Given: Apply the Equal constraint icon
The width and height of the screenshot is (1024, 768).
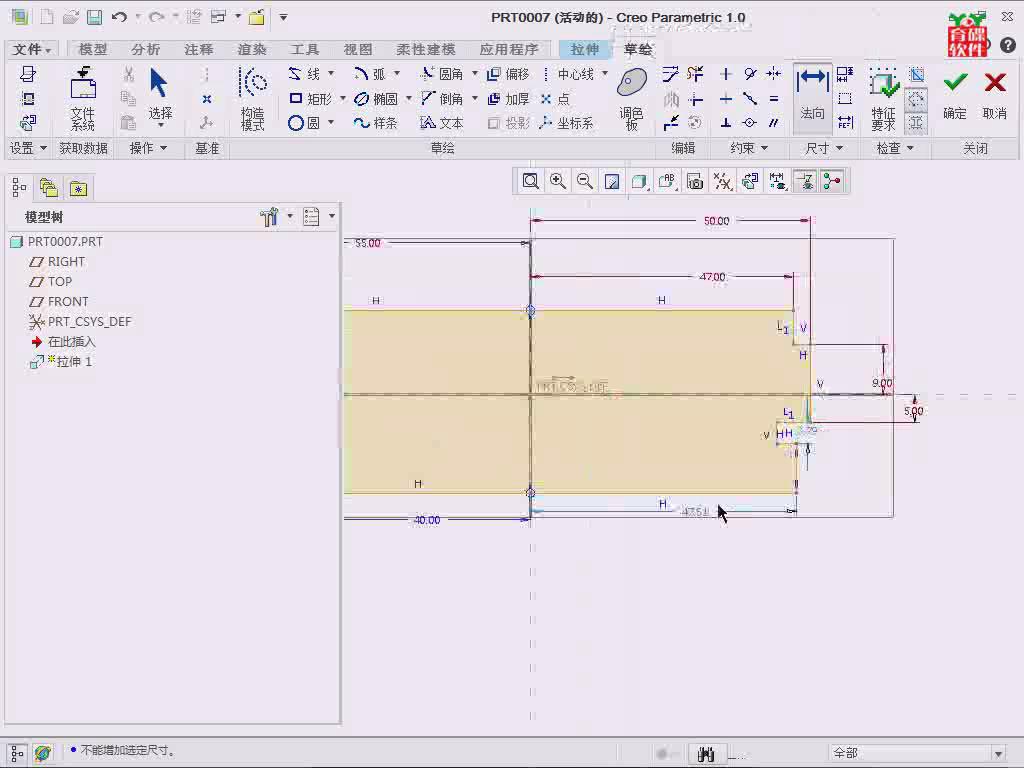Looking at the screenshot, I should click(x=774, y=99).
